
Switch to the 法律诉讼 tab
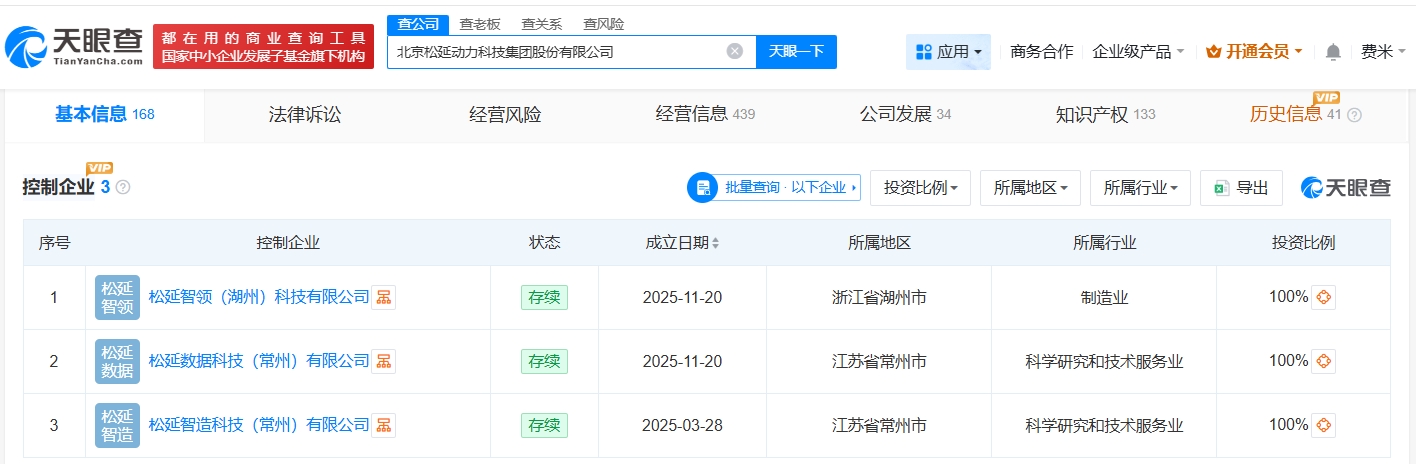tap(305, 115)
